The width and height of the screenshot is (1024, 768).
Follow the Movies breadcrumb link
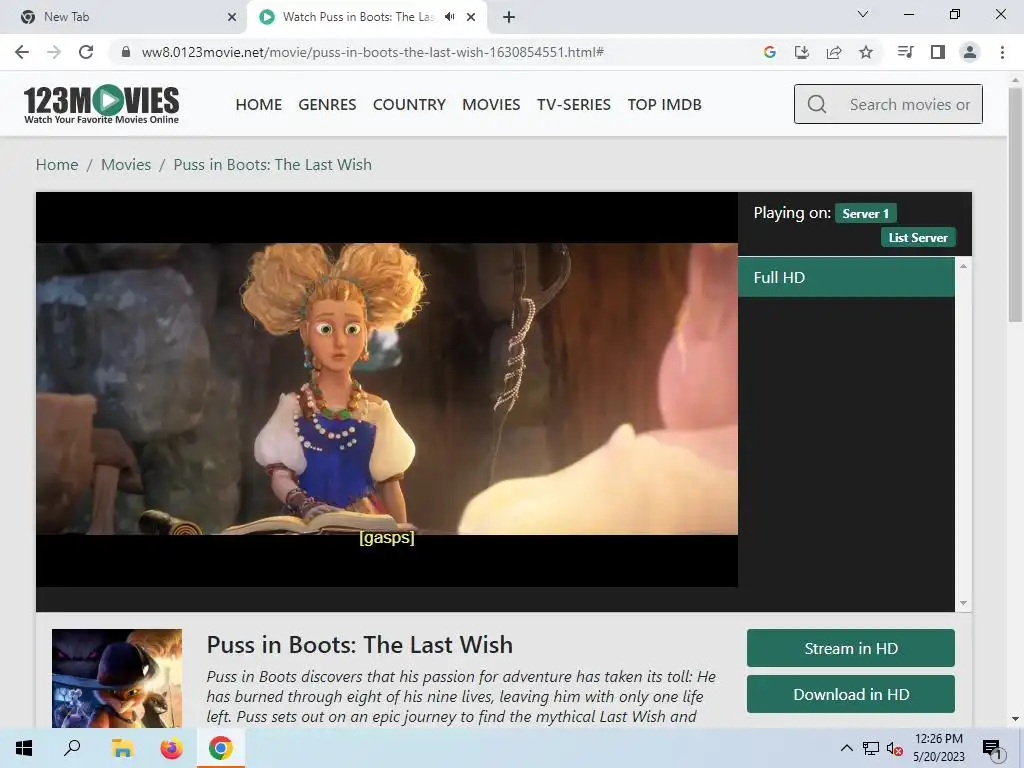126,165
